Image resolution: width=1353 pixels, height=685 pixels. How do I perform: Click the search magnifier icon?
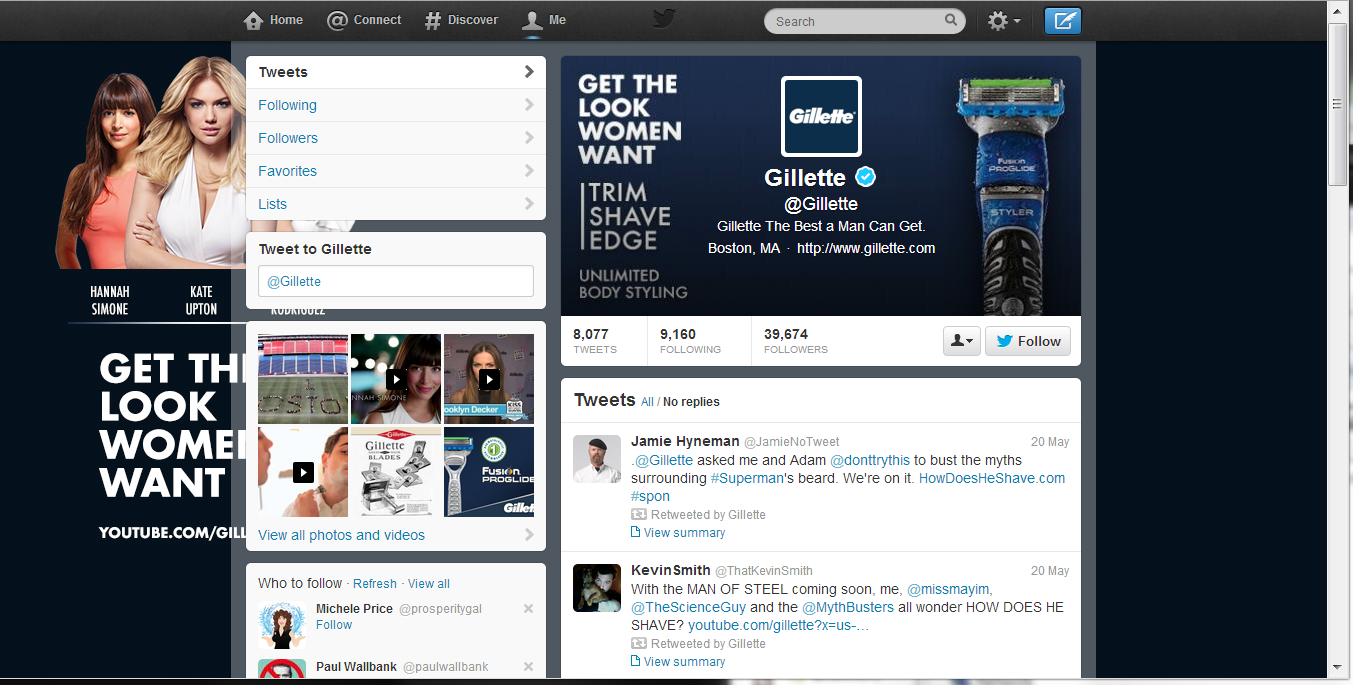click(951, 20)
